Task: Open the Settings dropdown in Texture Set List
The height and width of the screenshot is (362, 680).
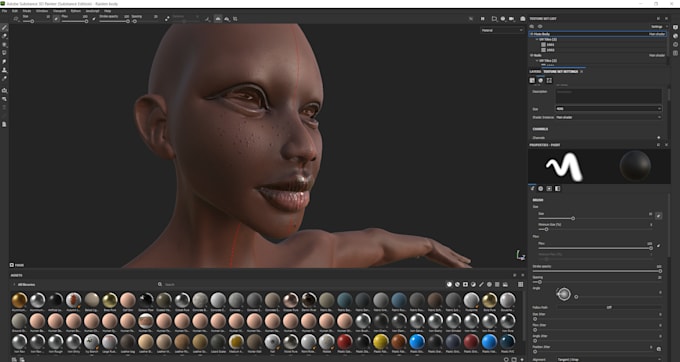Action: click(659, 26)
